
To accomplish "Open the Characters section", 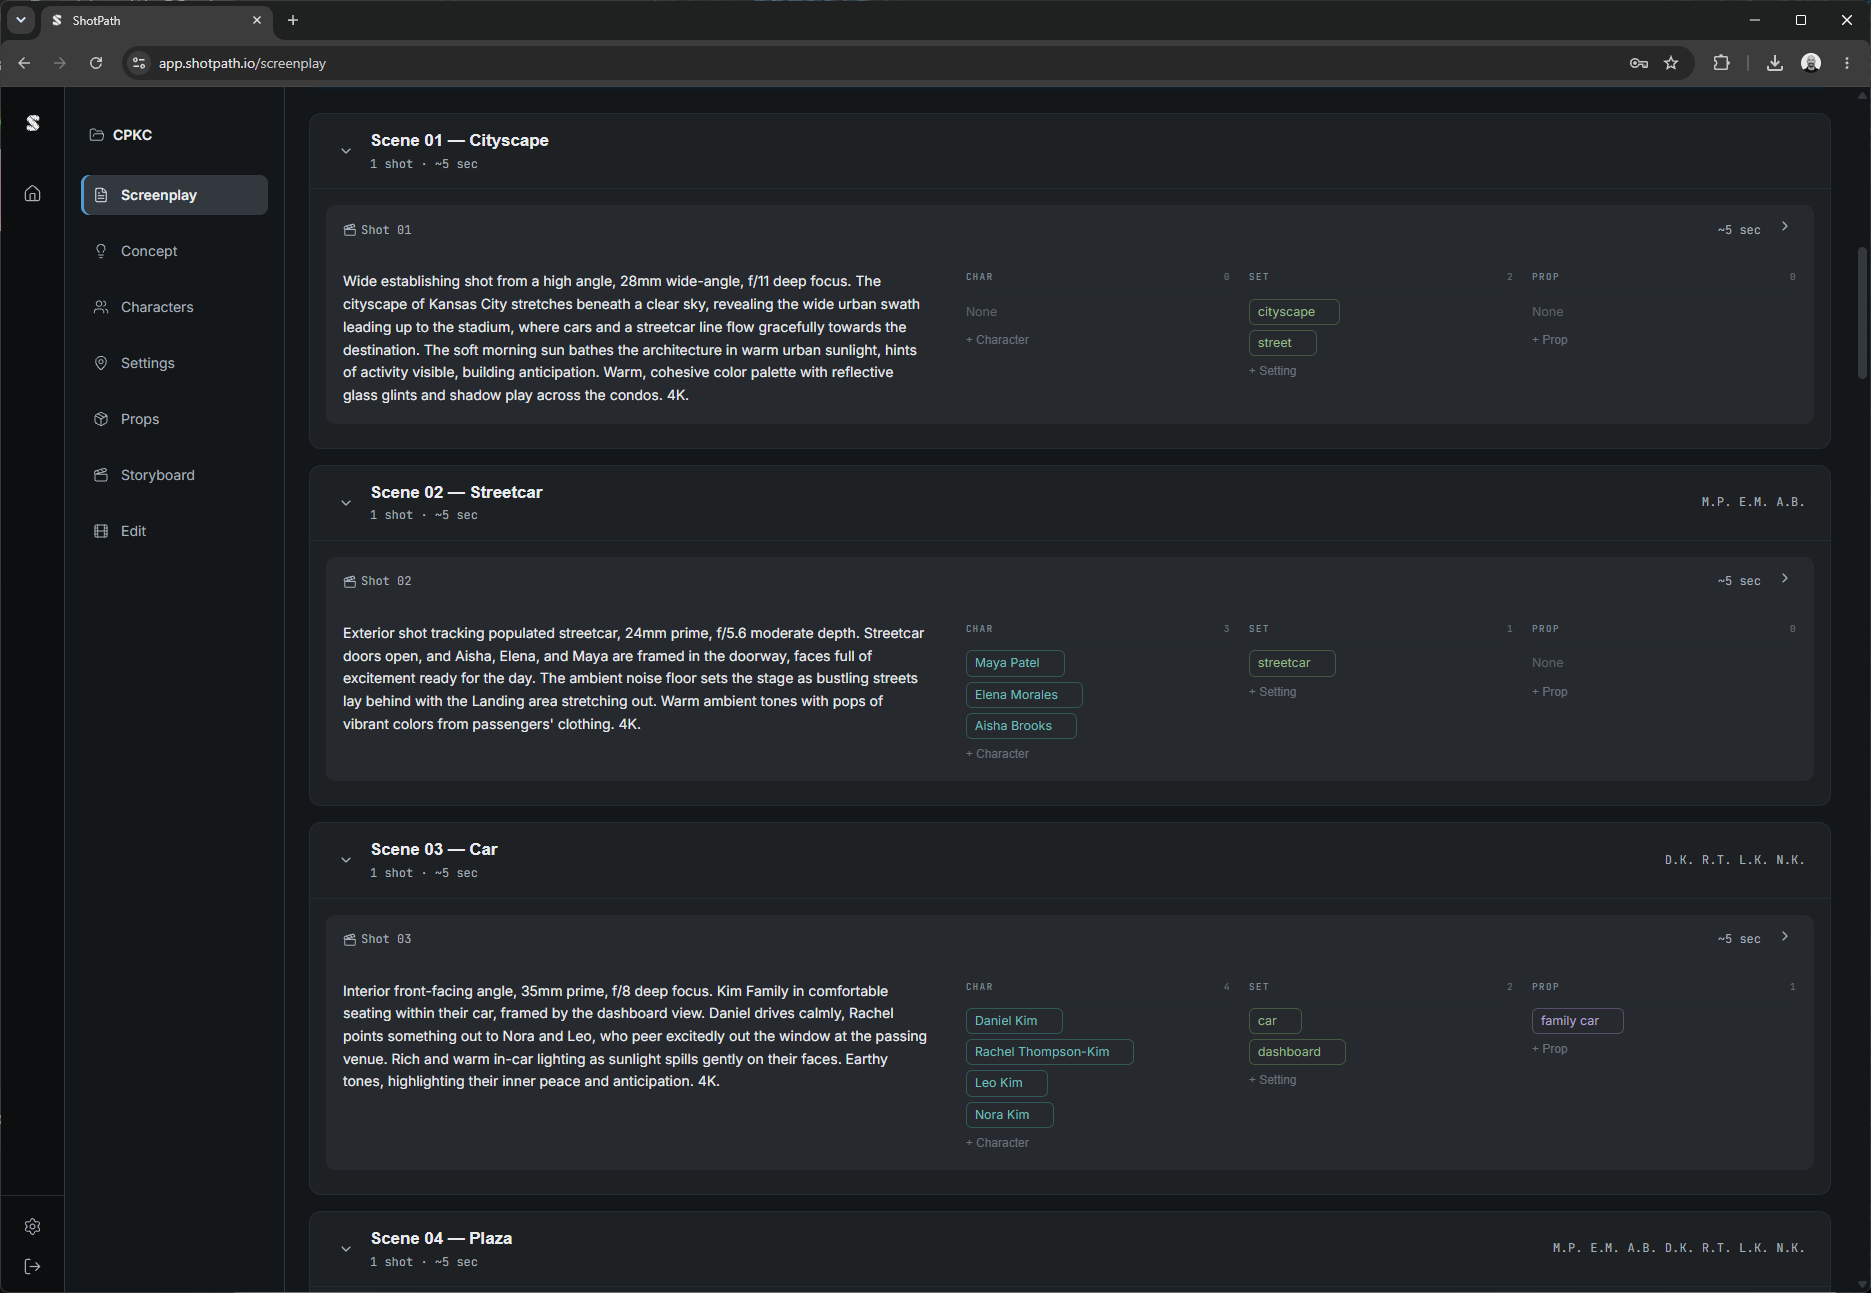I will [175, 307].
